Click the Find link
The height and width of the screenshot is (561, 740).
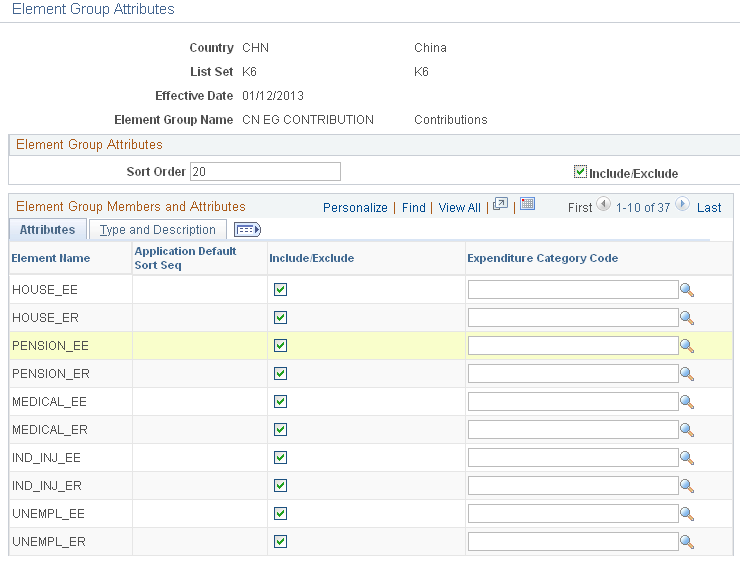(x=413, y=208)
